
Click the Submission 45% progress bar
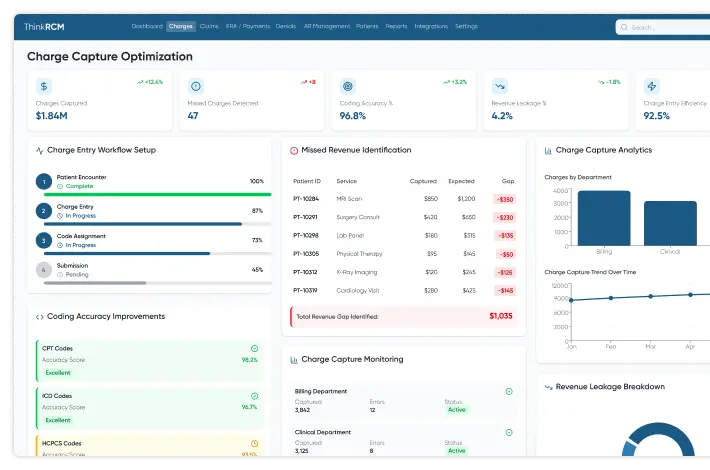pos(158,283)
